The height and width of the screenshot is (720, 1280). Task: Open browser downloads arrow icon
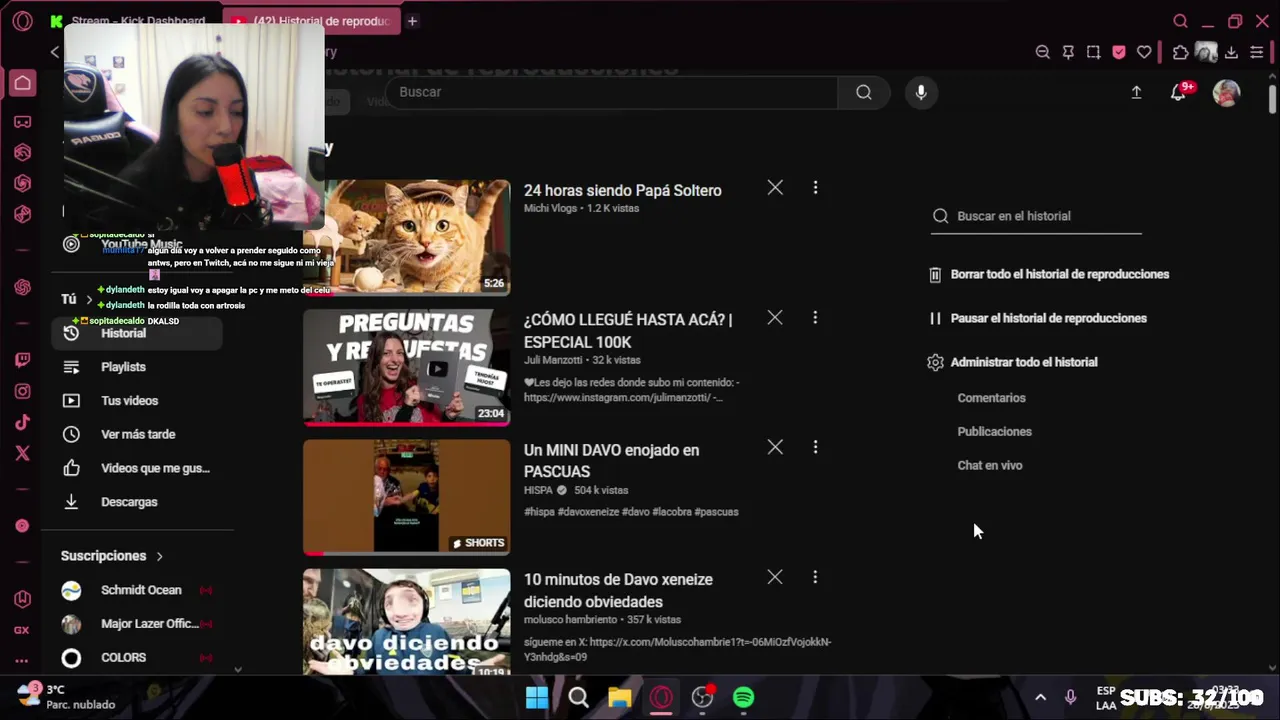pyautogui.click(x=1231, y=52)
